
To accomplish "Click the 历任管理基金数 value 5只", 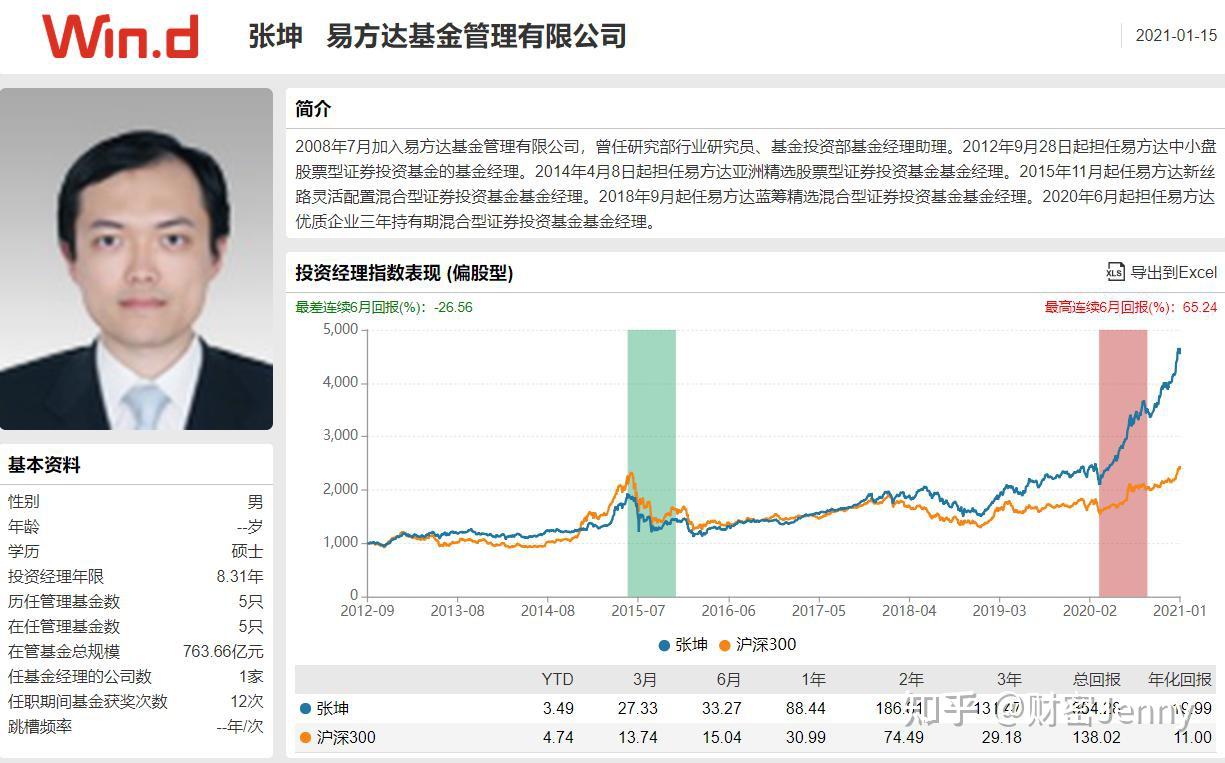I will coord(250,602).
